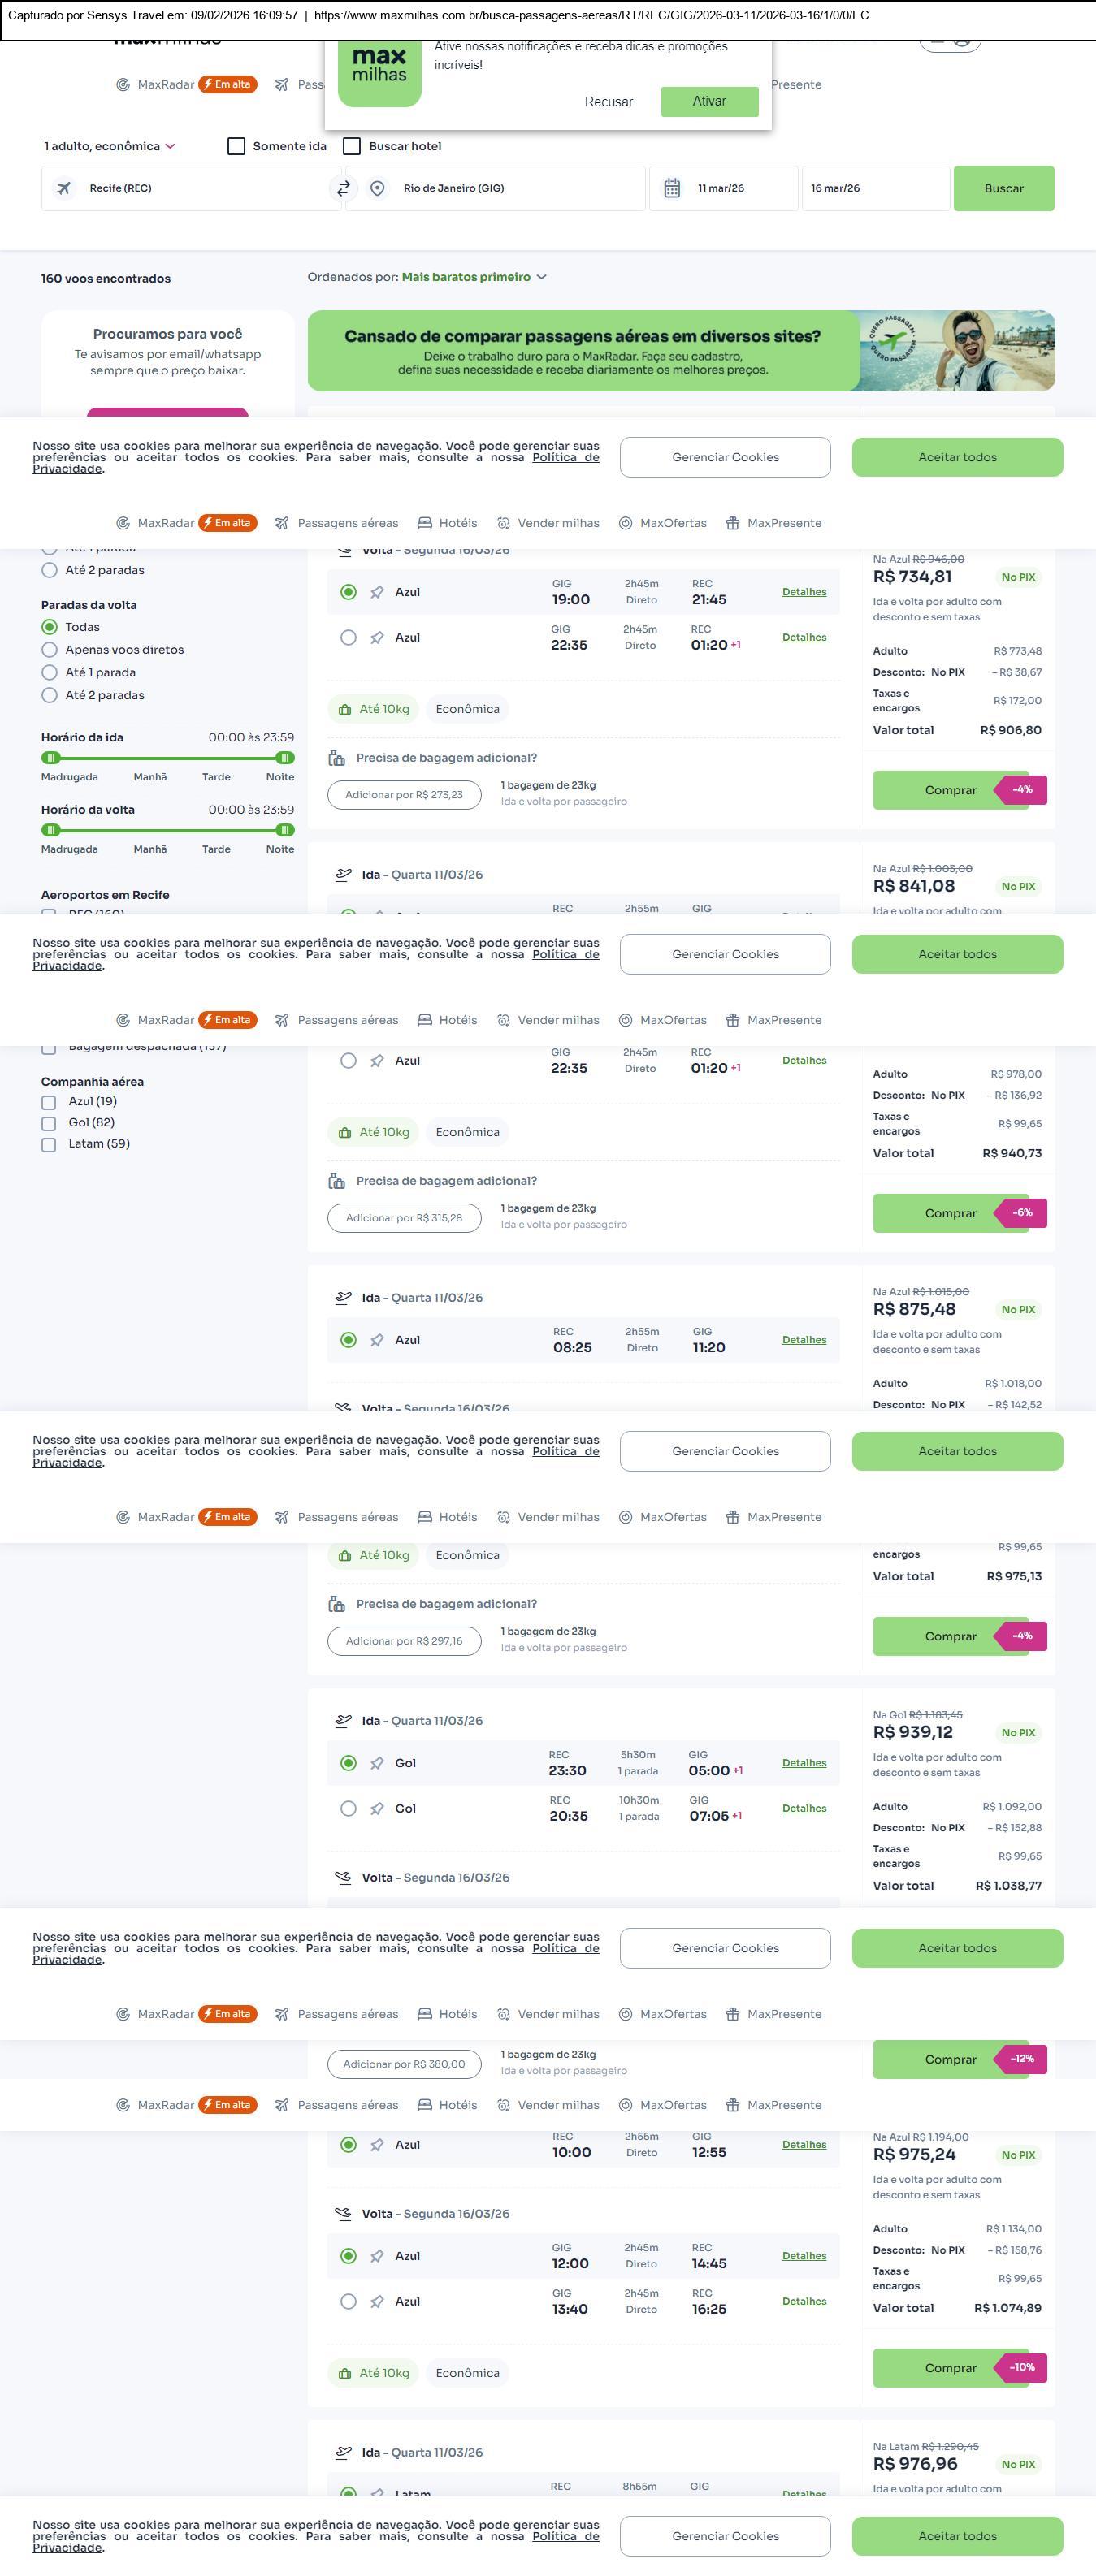1096x2576 pixels.
Task: Expand the 1 adulto, econômica selector
Action: (110, 146)
